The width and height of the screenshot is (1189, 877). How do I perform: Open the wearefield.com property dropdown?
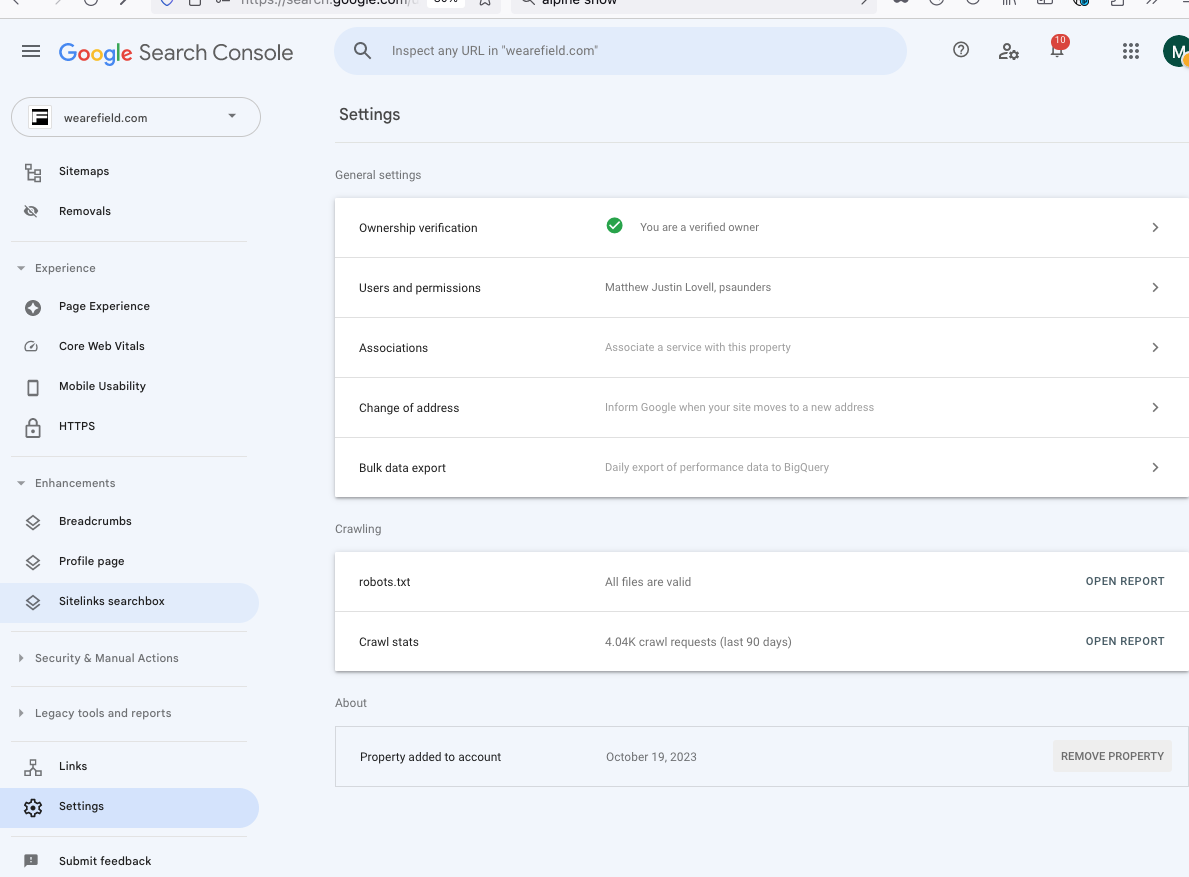coord(136,117)
